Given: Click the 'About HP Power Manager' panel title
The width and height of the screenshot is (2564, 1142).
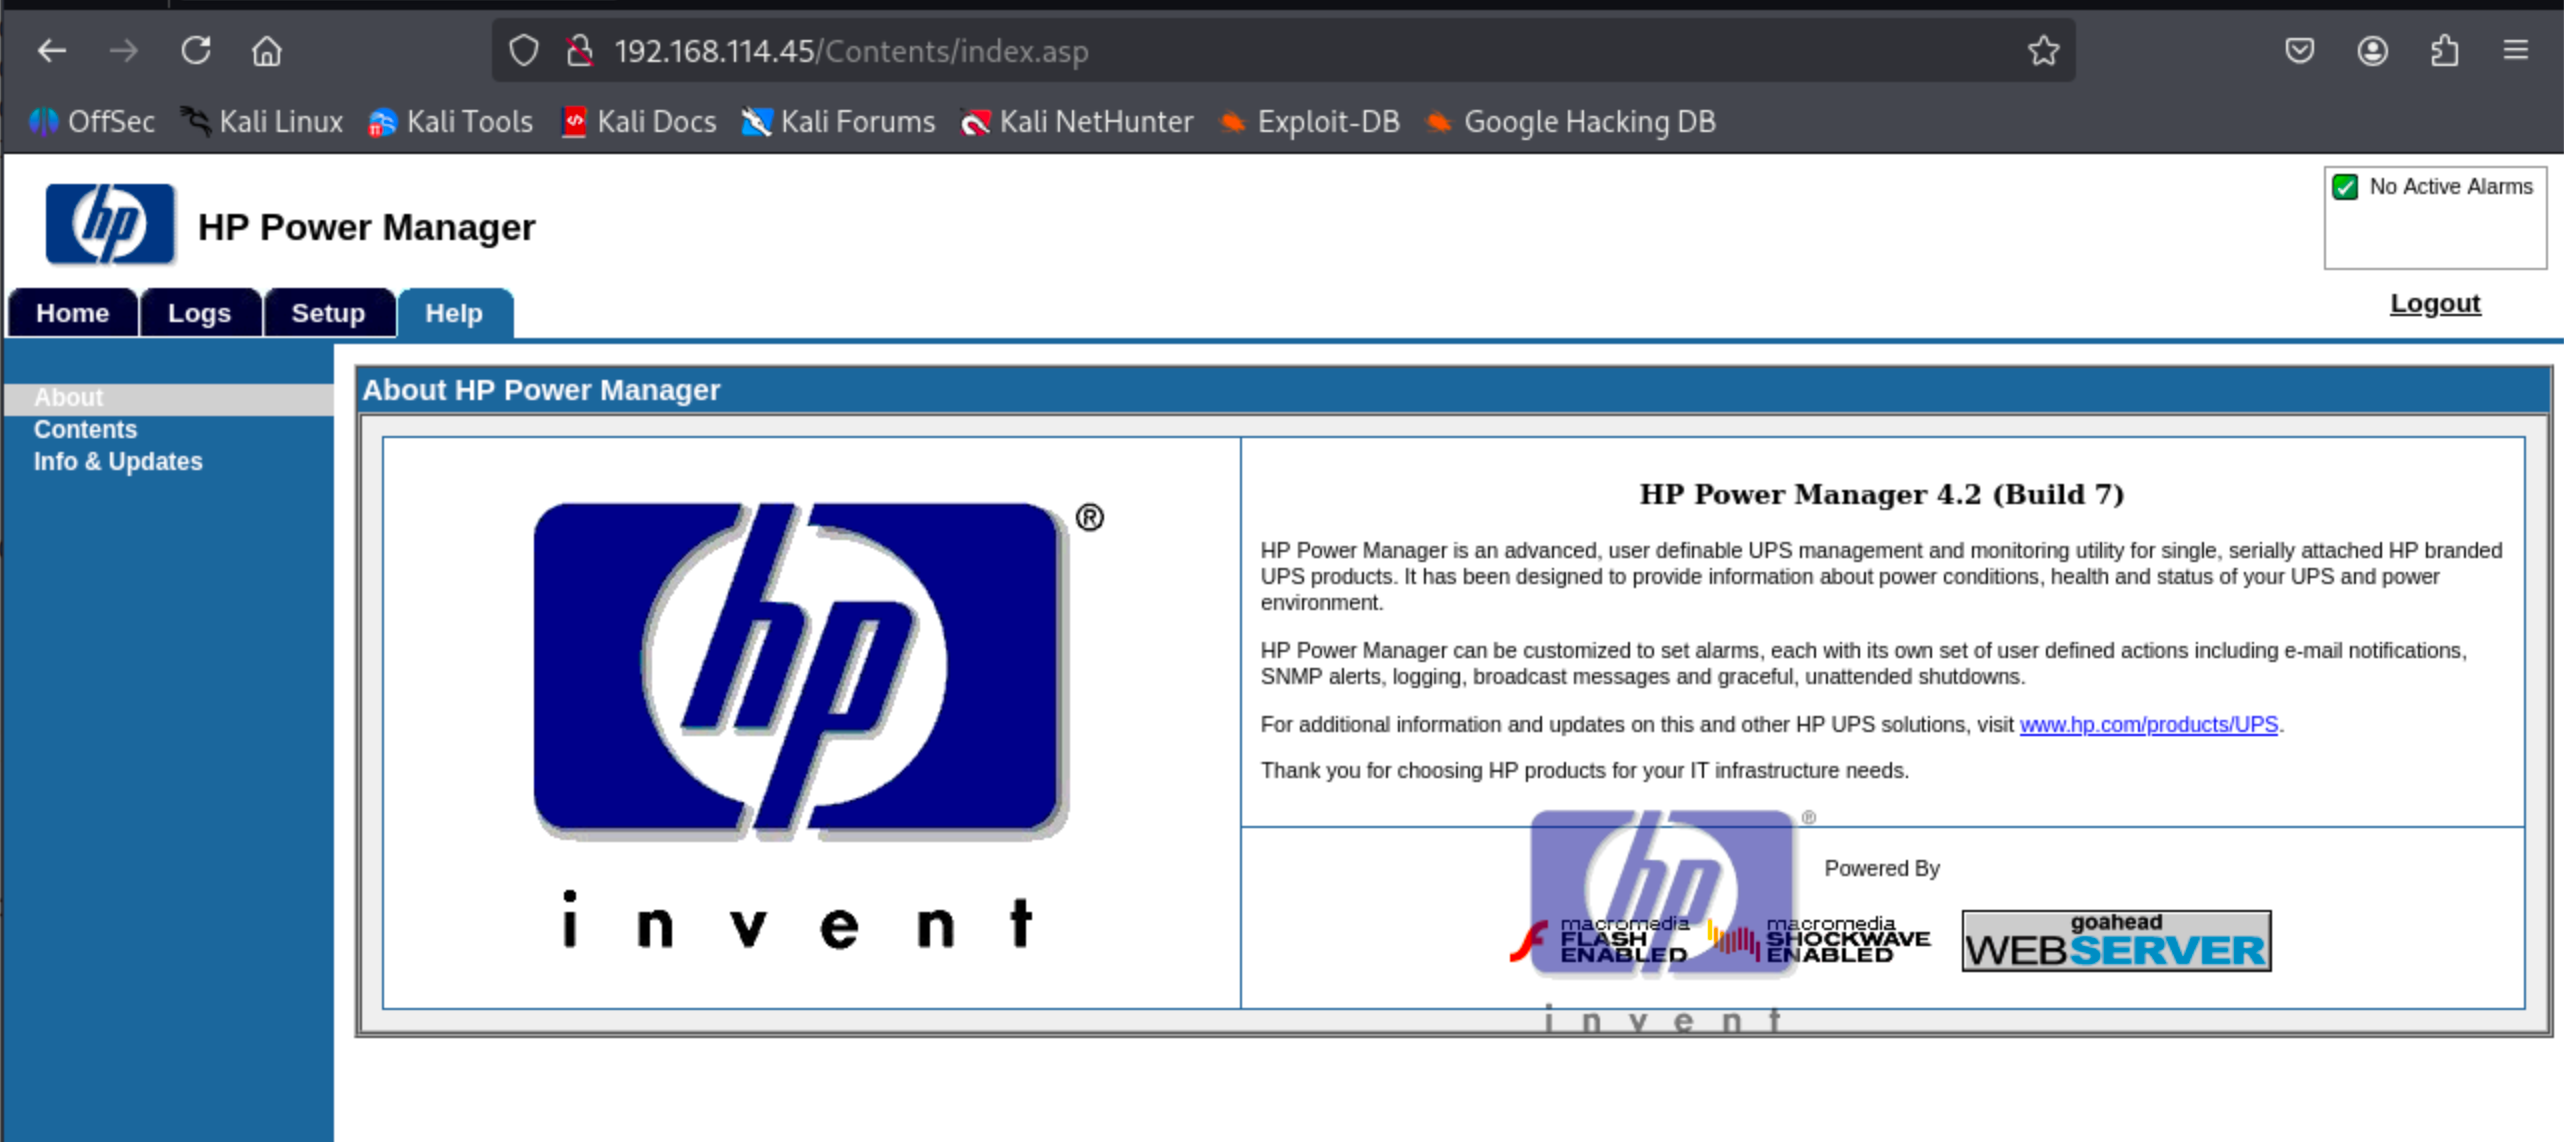Looking at the screenshot, I should click(x=541, y=390).
